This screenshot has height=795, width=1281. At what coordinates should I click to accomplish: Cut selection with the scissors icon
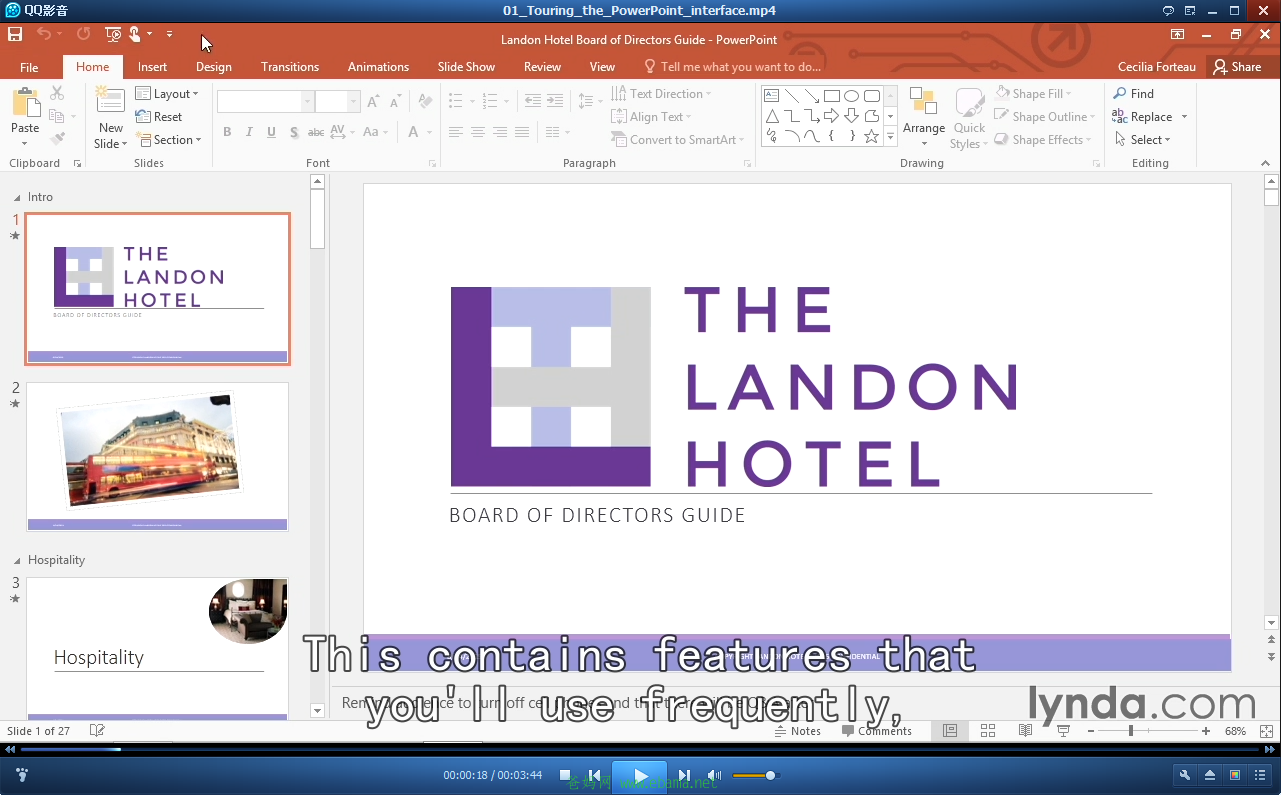click(x=57, y=93)
